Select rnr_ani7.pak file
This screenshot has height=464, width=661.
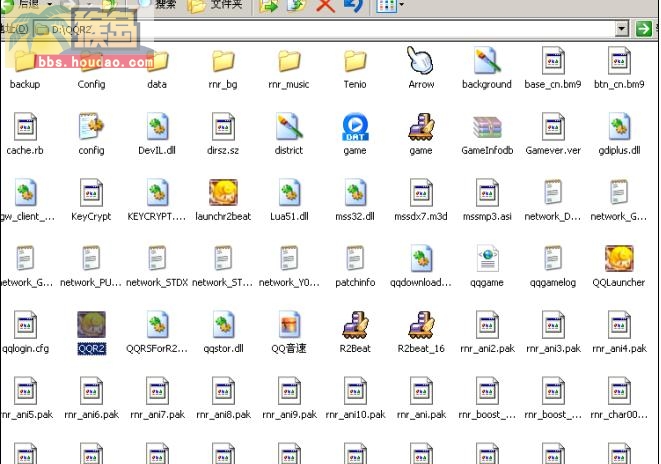tap(157, 399)
